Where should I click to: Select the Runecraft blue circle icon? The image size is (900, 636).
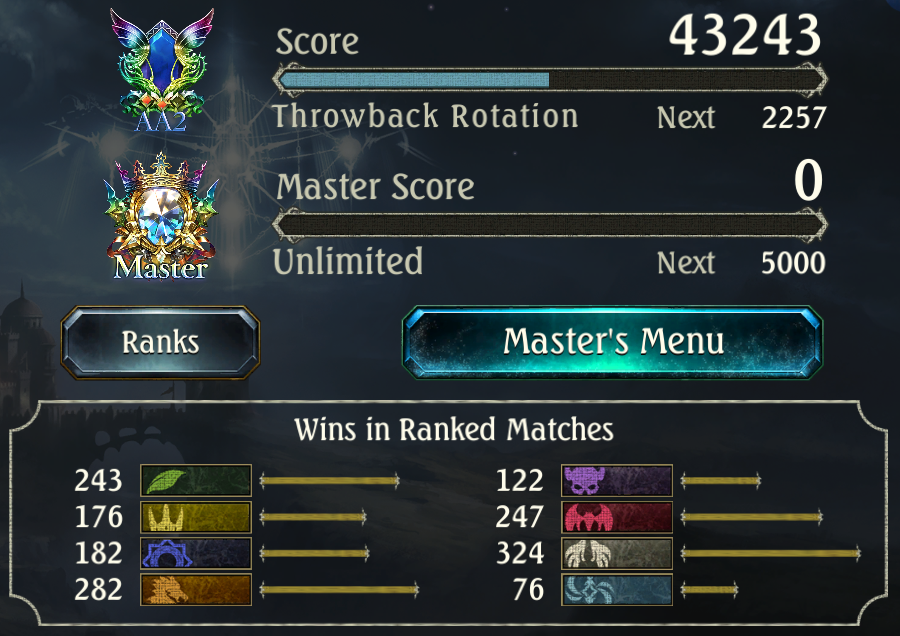(x=196, y=553)
